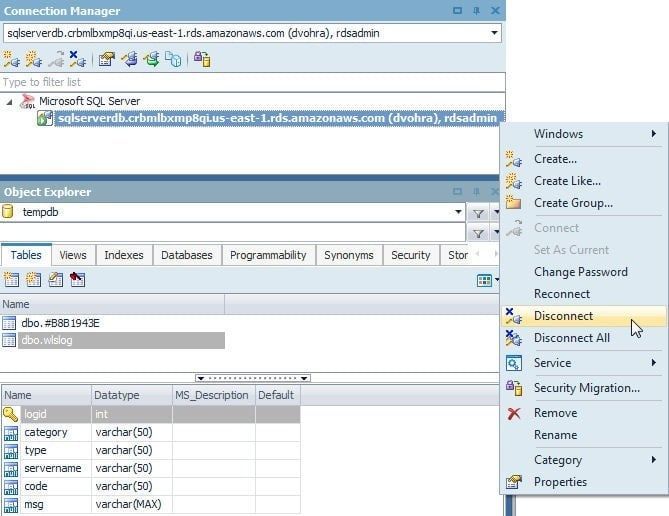Choose Create... in the context menu

584,159
